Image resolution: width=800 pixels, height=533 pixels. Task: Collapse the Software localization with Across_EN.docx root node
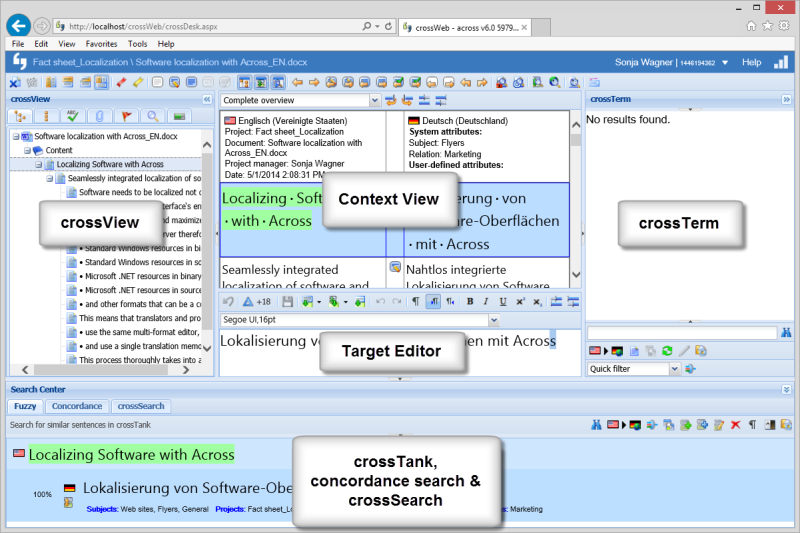[16, 137]
